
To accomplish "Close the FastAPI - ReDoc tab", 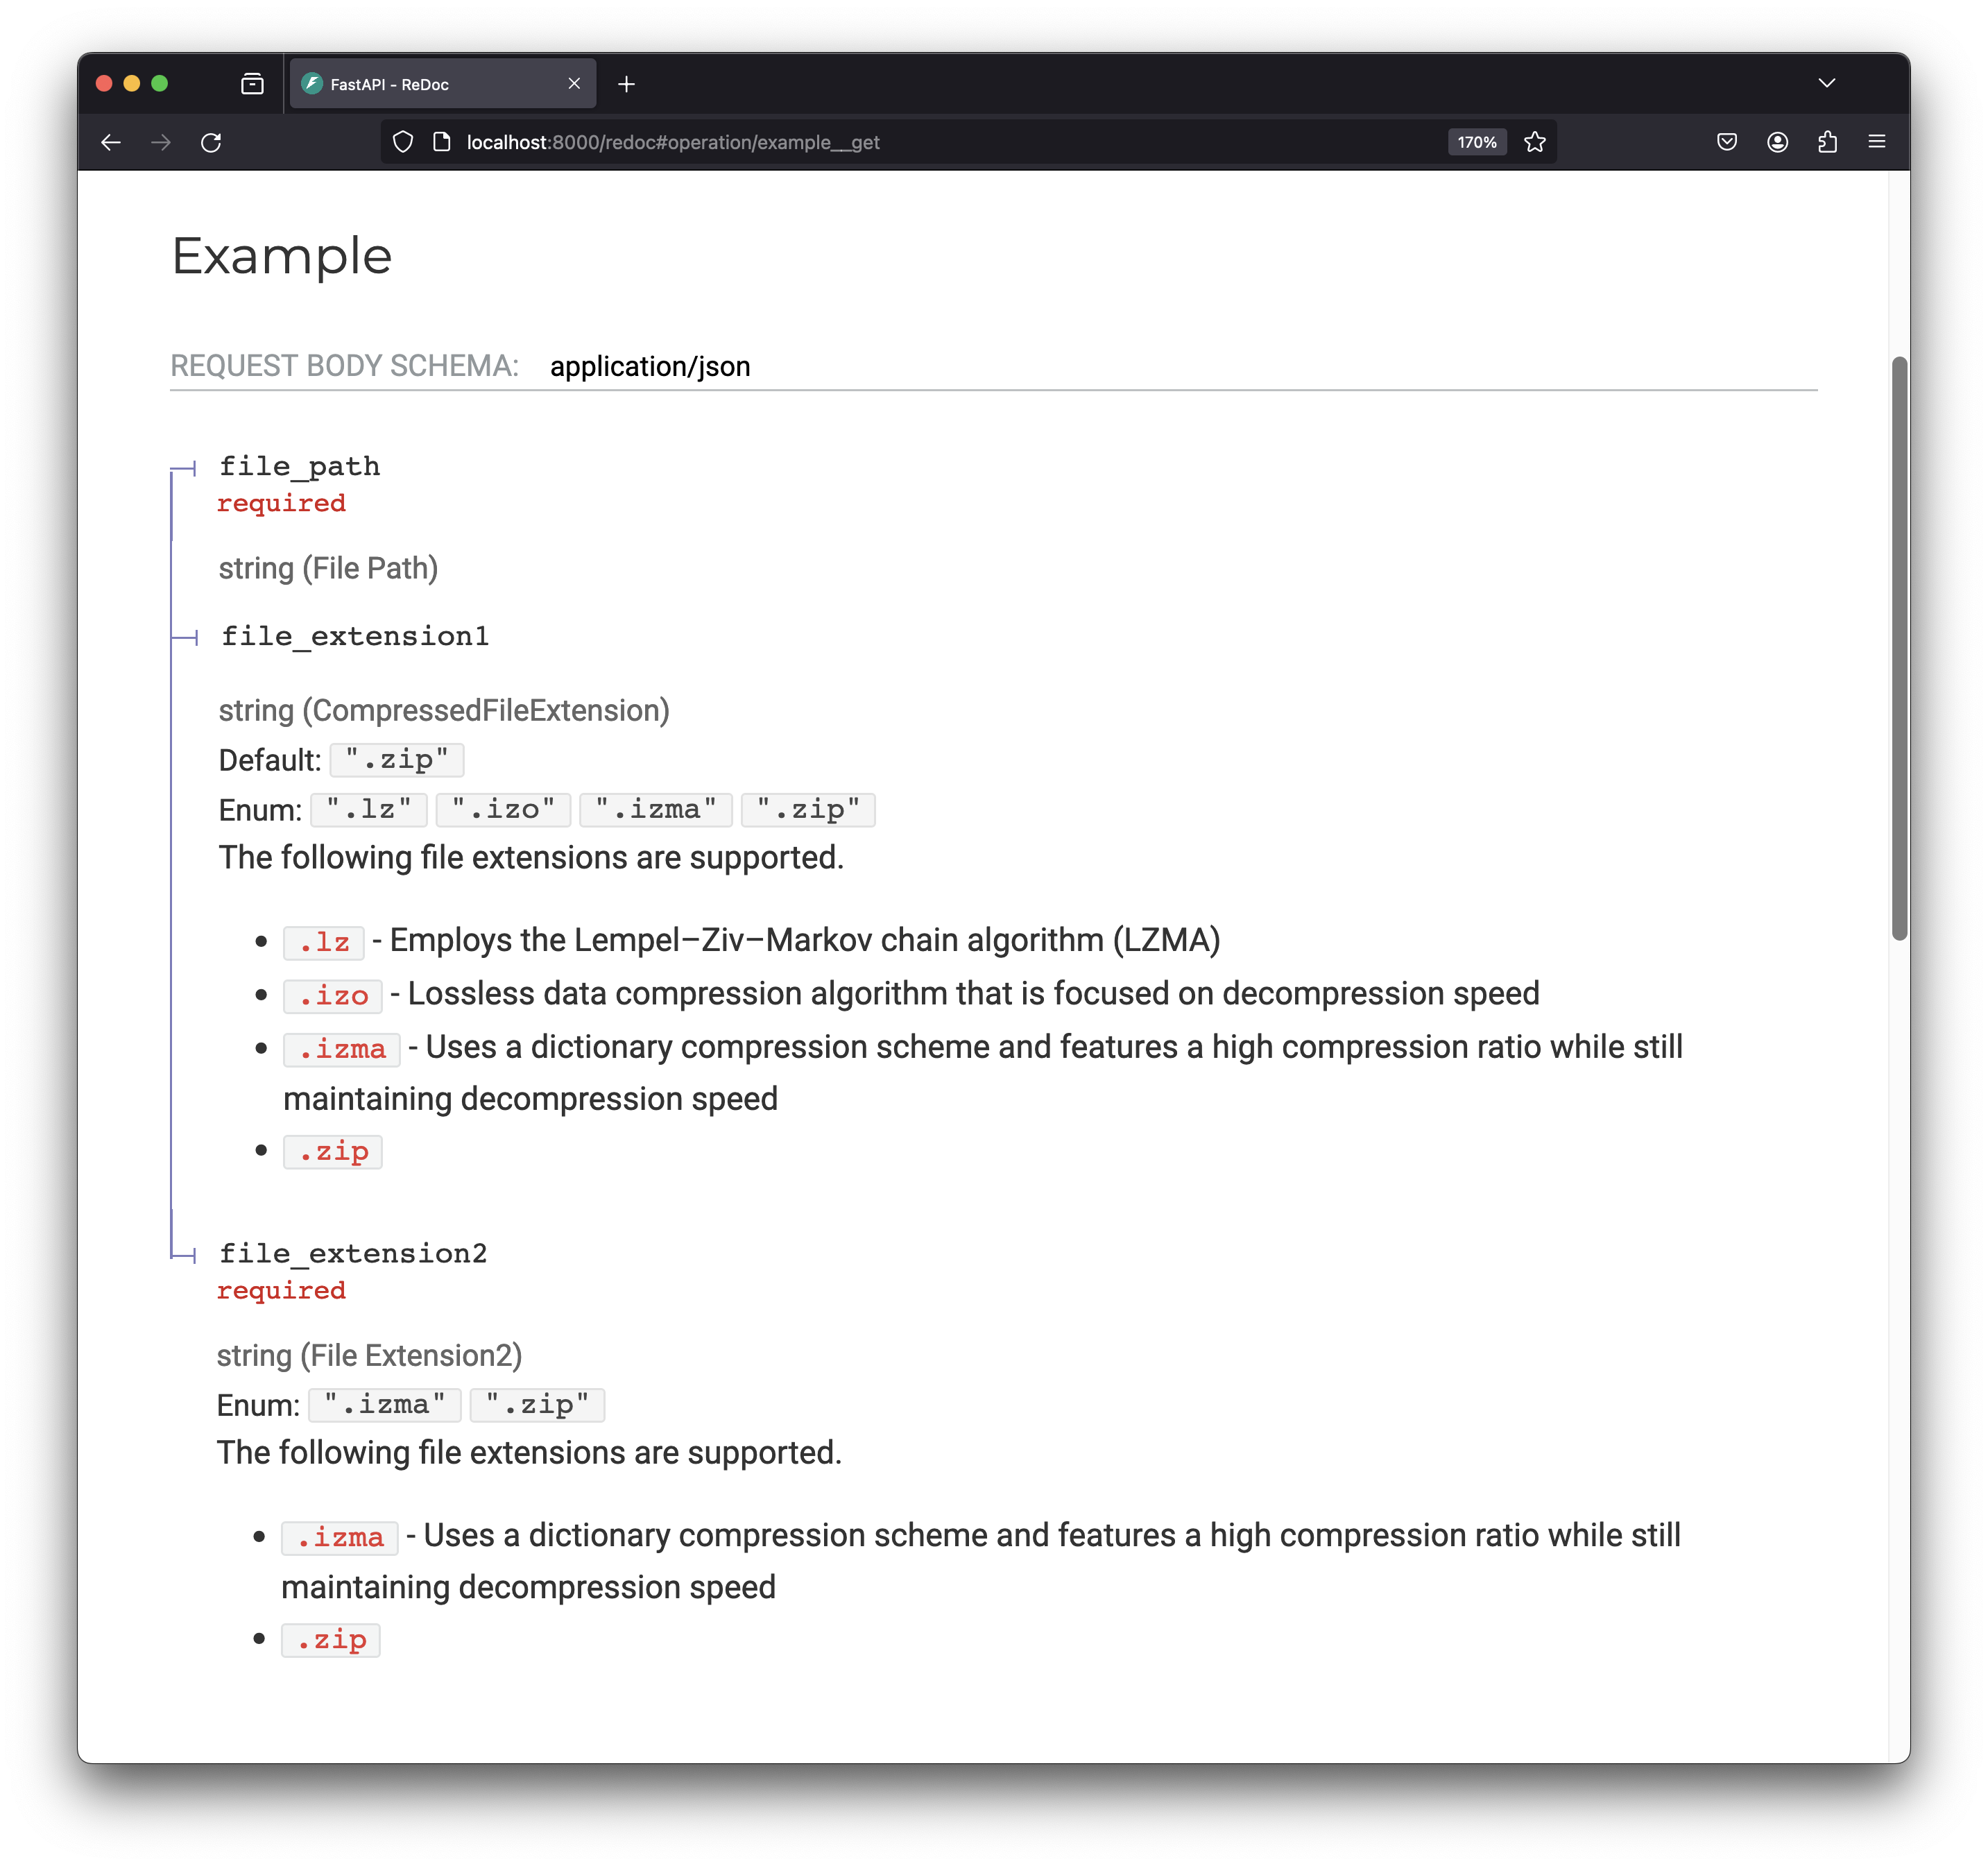I will click(574, 84).
